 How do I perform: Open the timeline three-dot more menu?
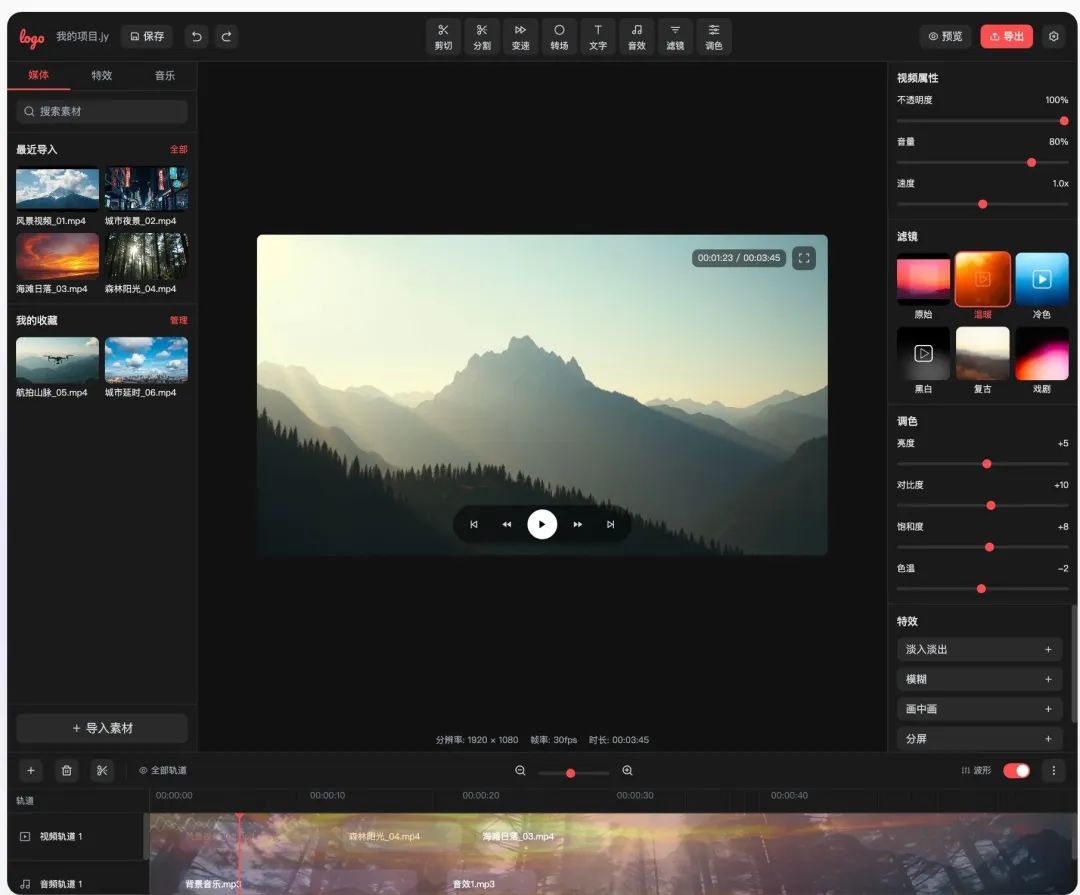1052,770
